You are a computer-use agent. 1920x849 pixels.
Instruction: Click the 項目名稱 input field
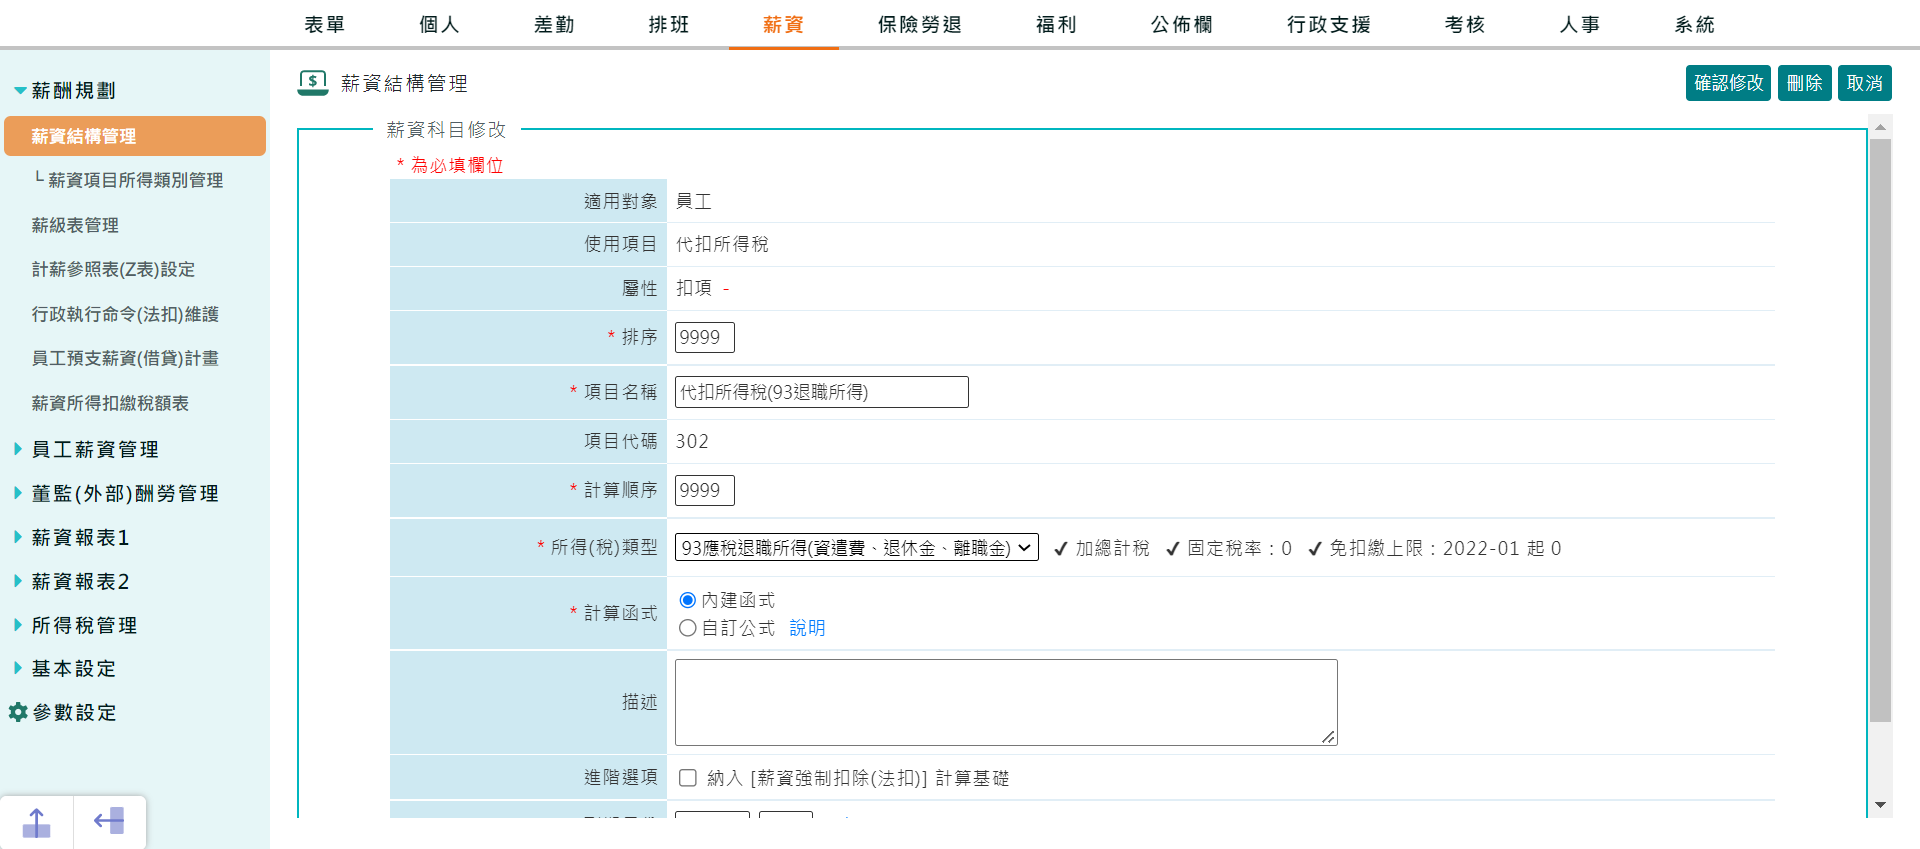tap(822, 392)
